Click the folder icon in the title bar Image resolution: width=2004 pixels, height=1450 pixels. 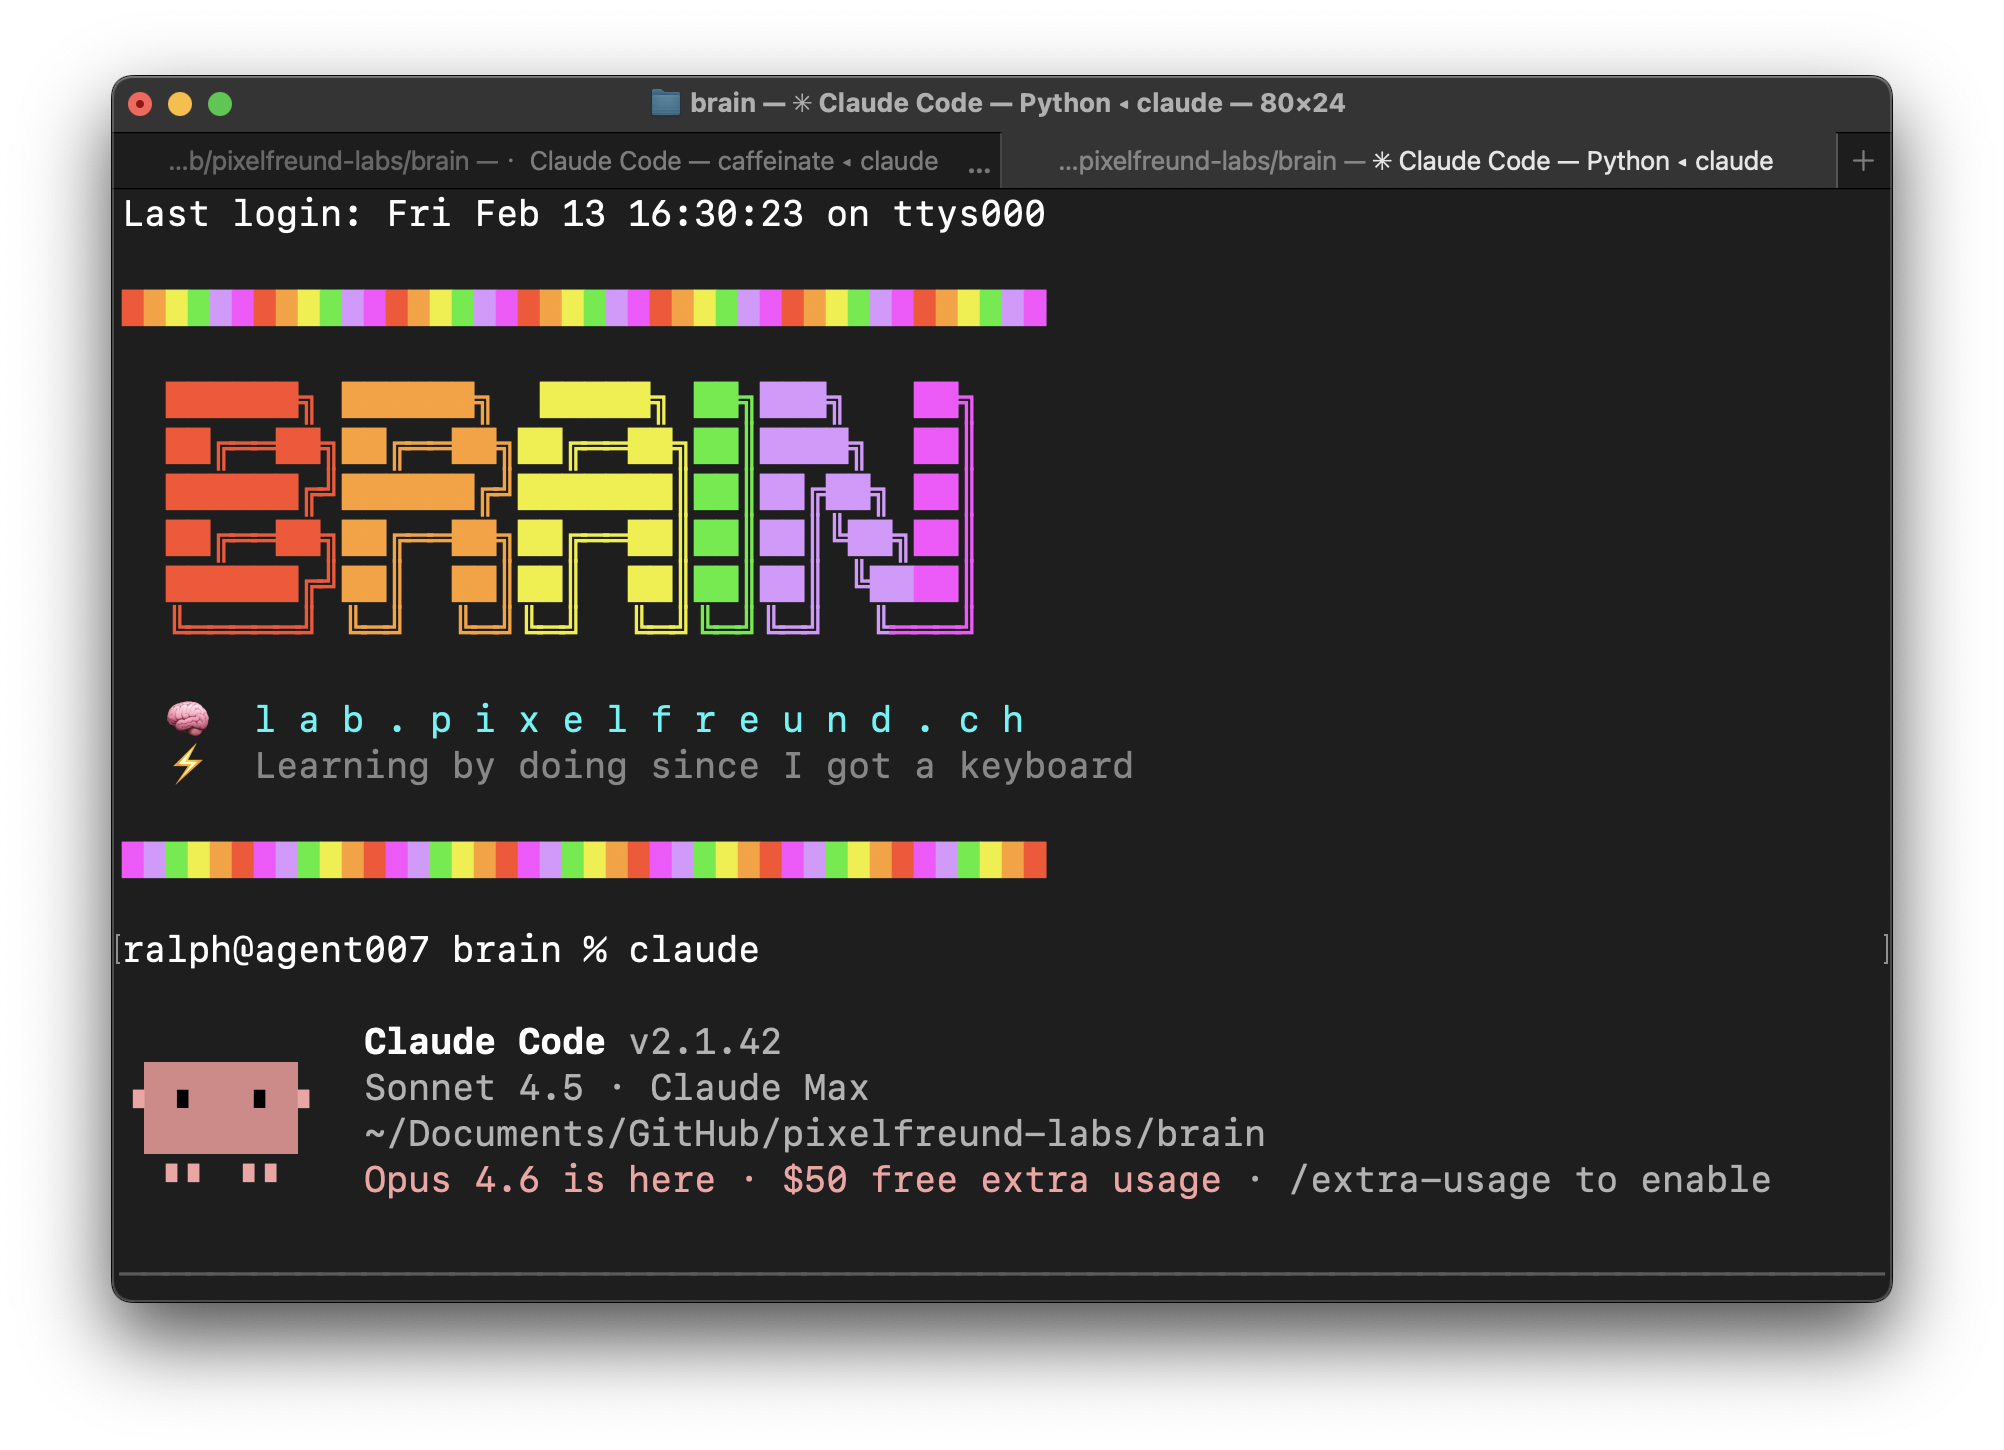(x=667, y=102)
